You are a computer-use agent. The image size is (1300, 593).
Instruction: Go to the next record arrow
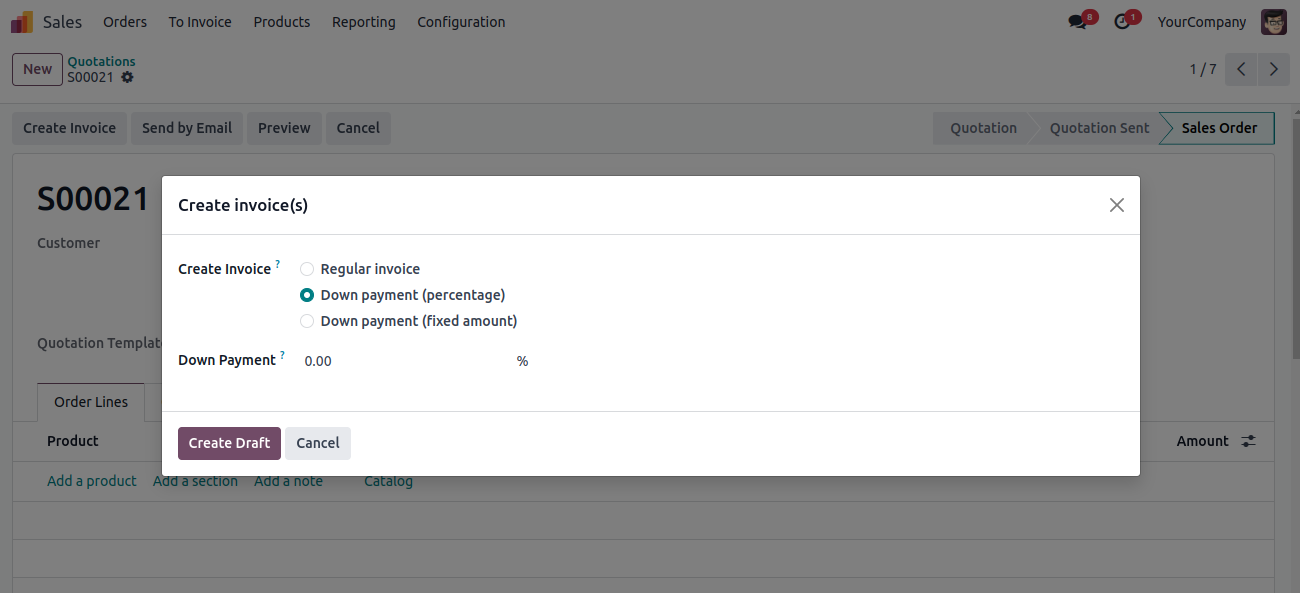tap(1273, 69)
